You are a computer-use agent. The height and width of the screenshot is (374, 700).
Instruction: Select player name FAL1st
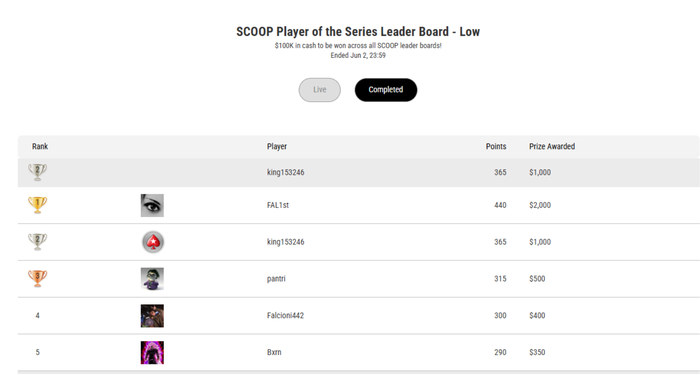pos(278,205)
